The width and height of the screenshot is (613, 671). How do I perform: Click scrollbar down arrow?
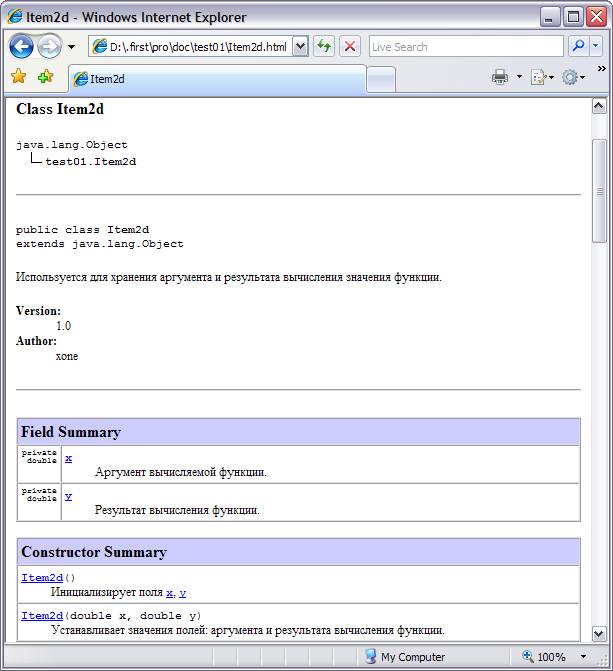(599, 633)
